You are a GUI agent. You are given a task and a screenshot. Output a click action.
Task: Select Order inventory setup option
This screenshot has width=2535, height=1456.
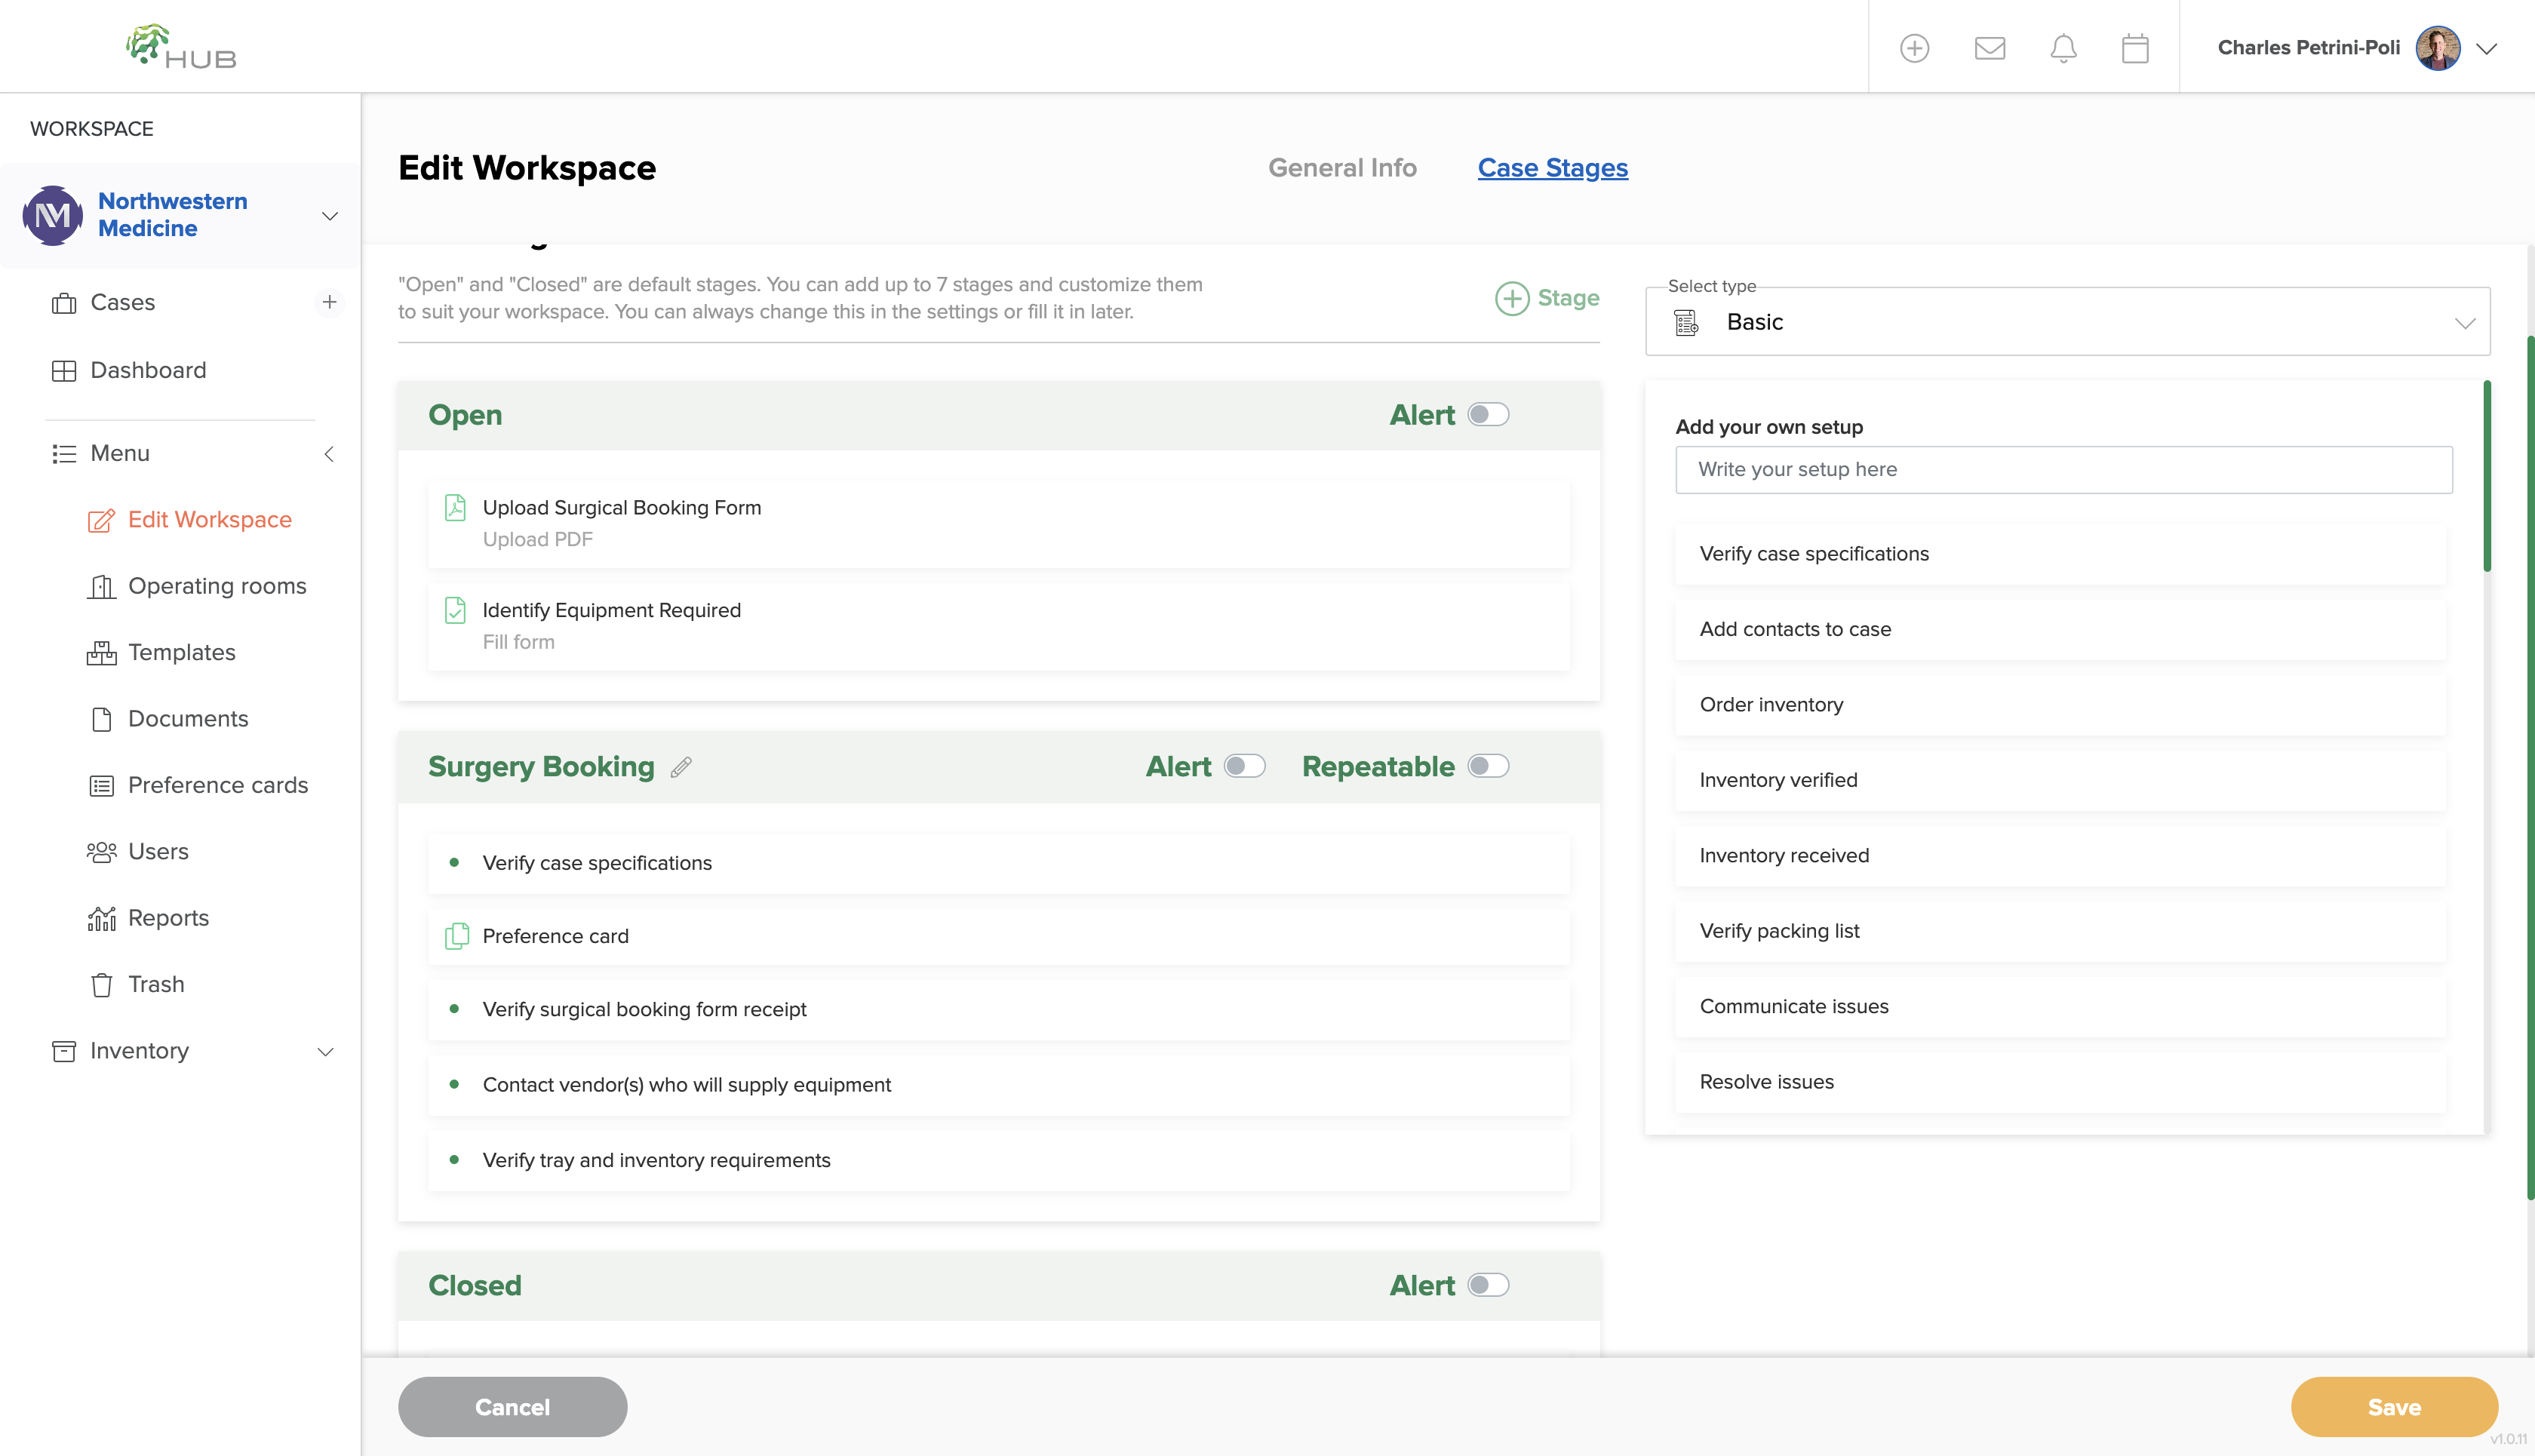(2061, 705)
